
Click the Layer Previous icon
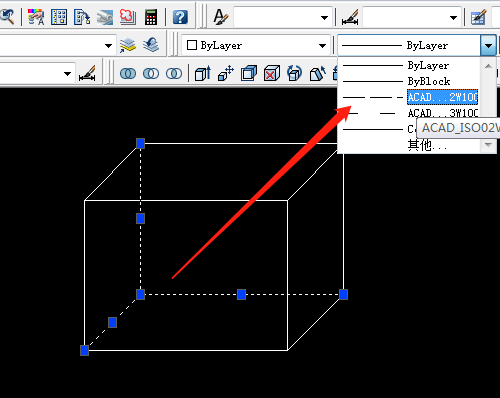151,45
